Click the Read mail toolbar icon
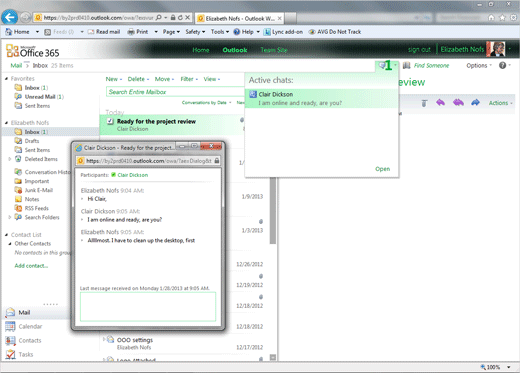 tap(91, 32)
